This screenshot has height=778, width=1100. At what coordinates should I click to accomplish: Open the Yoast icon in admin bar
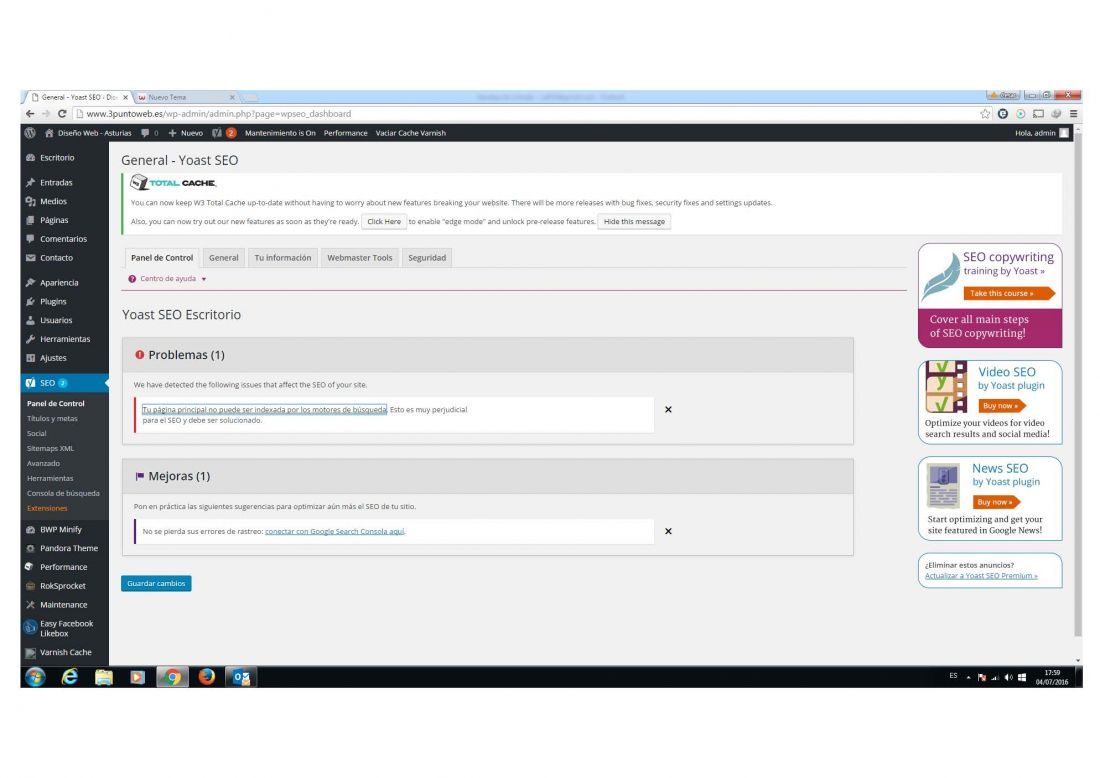point(224,133)
